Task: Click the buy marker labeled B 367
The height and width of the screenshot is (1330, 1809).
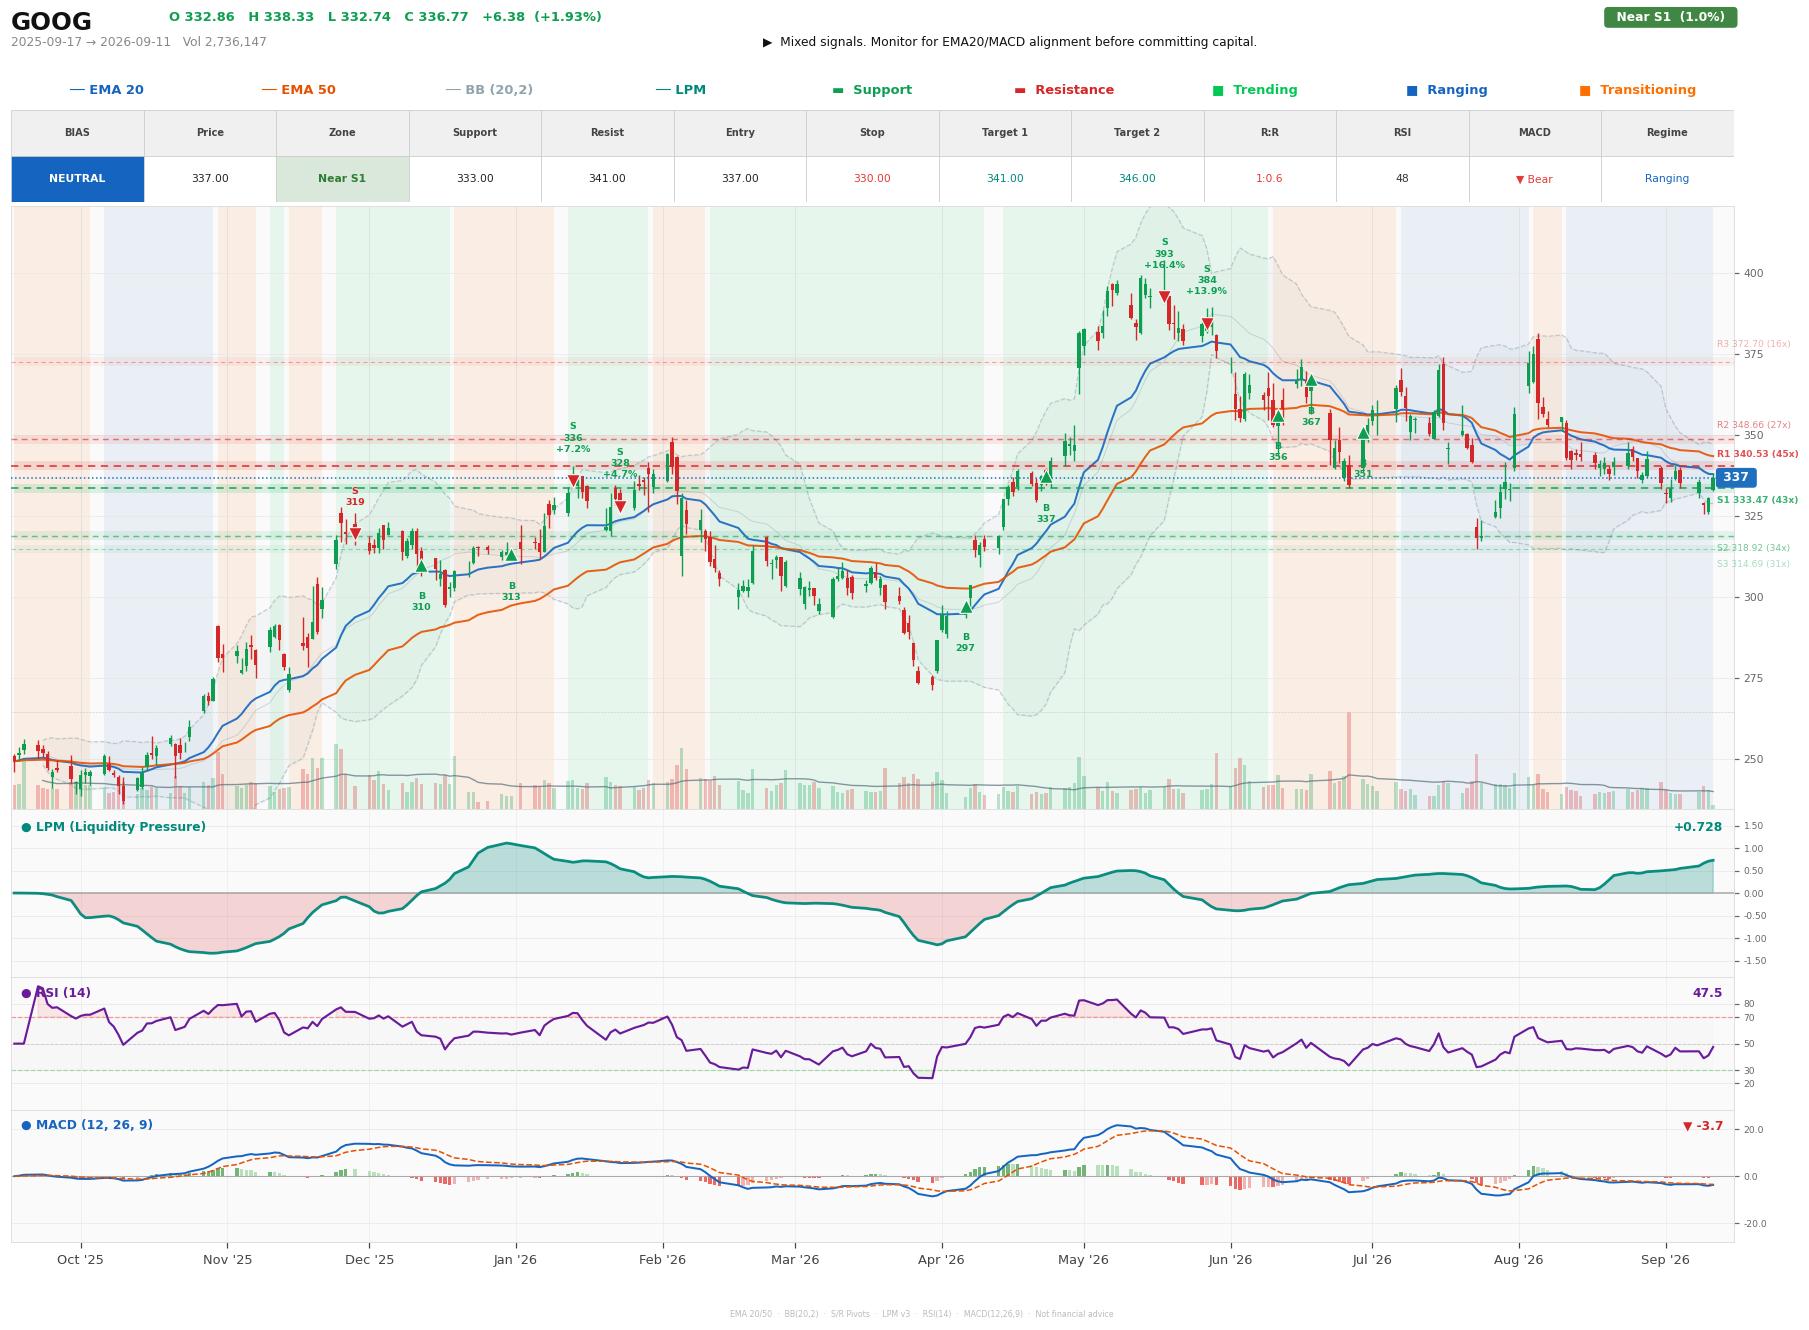Action: pyautogui.click(x=1311, y=381)
